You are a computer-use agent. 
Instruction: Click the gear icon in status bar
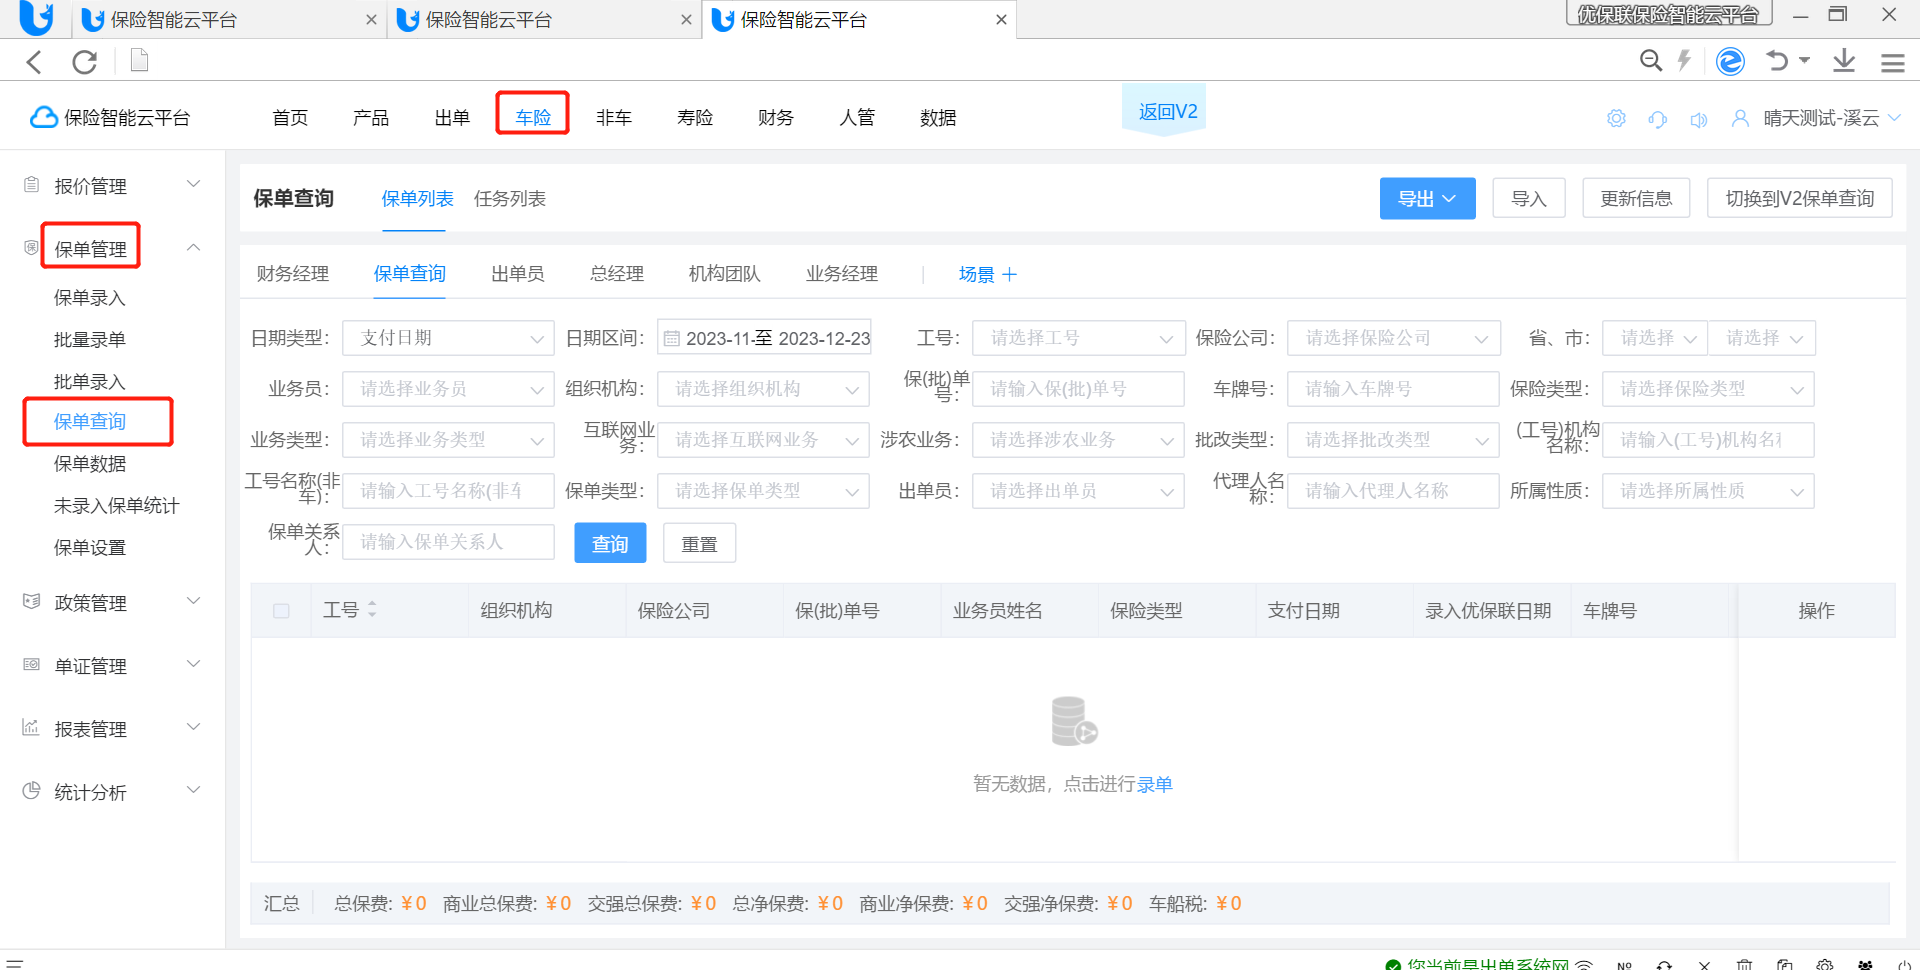point(1825,965)
